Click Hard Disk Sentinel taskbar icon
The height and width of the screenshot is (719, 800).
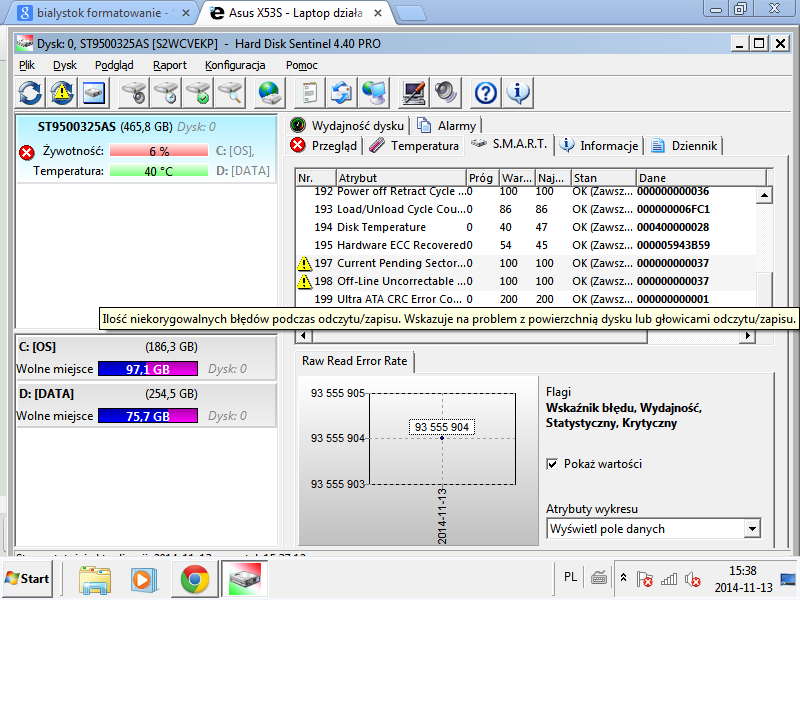click(x=244, y=579)
